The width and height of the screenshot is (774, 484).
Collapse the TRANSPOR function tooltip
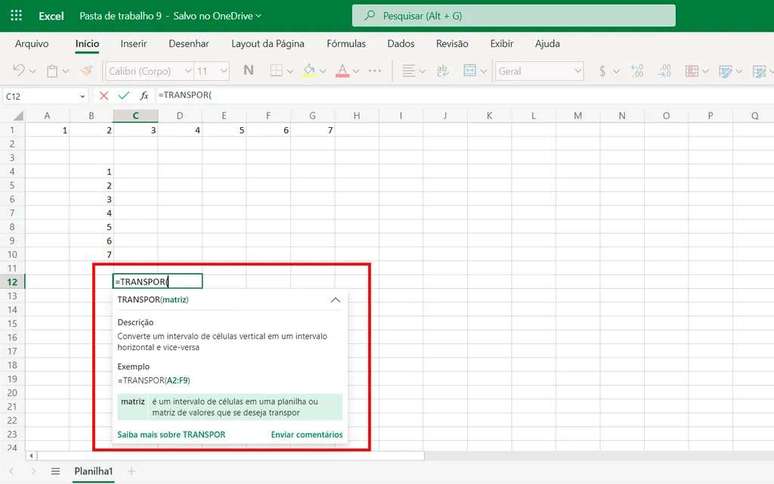pos(335,300)
